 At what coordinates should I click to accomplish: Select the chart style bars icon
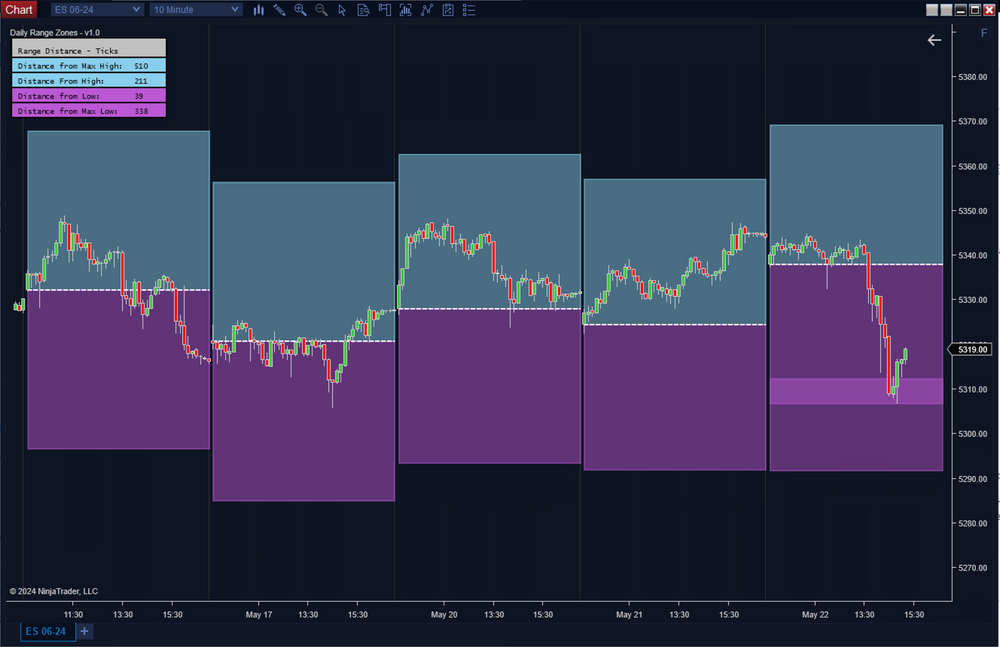coord(259,9)
